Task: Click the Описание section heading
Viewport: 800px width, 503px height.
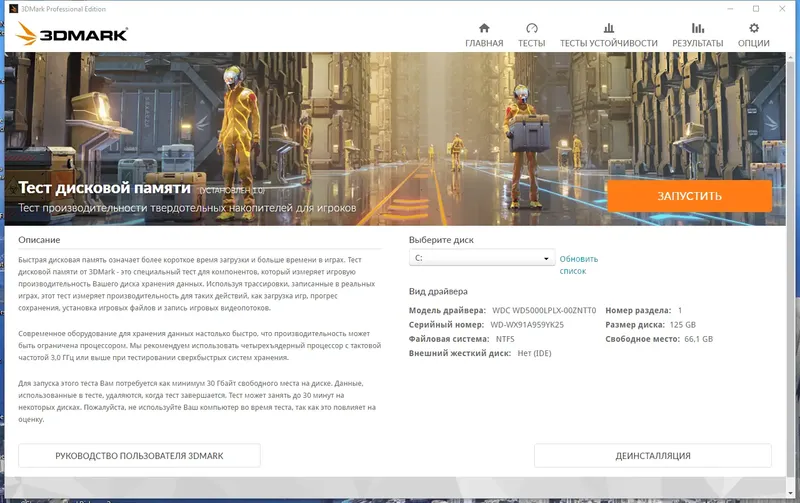Action: tap(39, 240)
